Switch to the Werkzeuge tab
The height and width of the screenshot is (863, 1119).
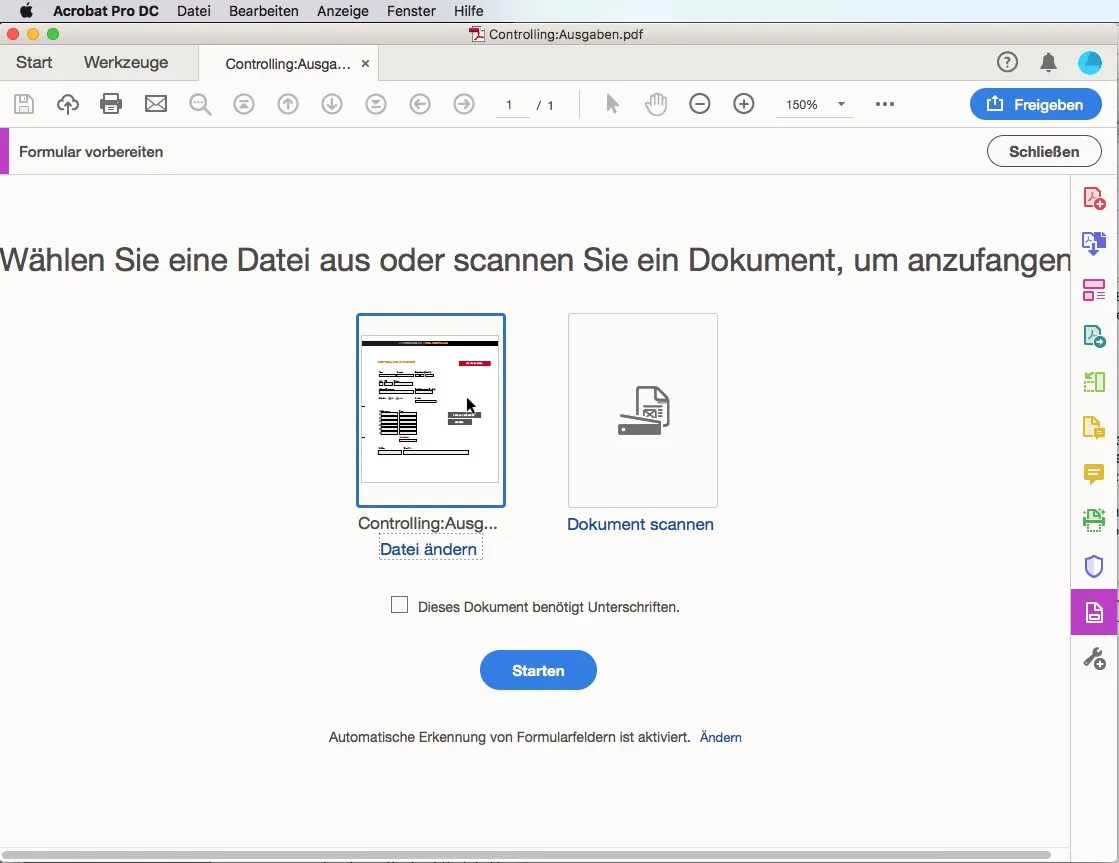point(125,62)
